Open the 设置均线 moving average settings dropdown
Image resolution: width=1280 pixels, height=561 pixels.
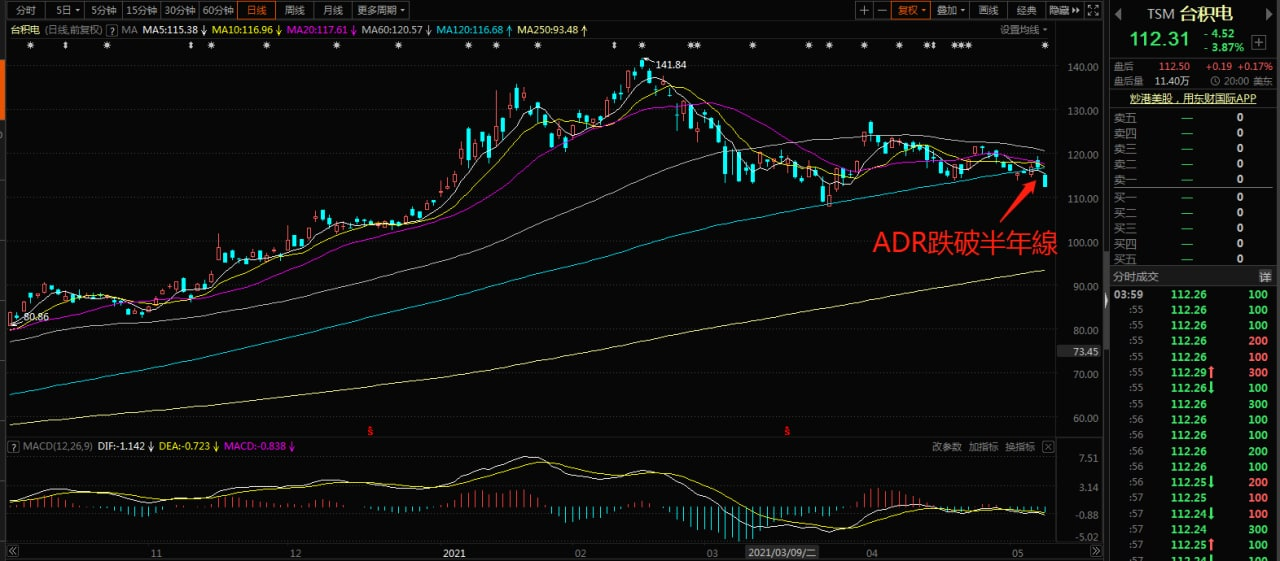(x=1023, y=30)
